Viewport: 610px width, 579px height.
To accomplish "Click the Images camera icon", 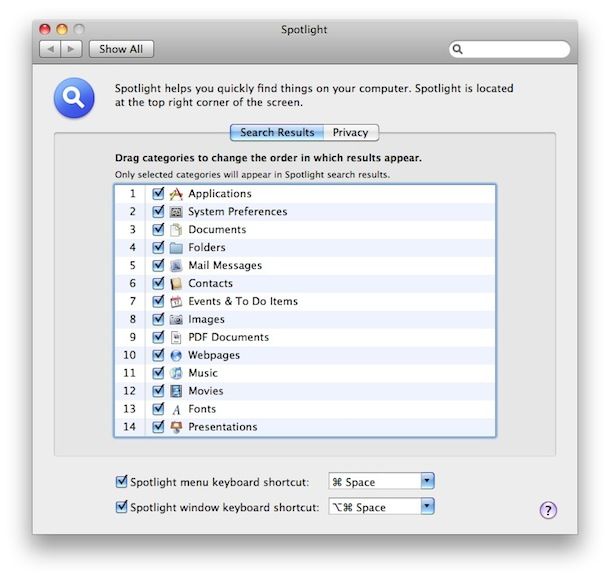I will 176,319.
